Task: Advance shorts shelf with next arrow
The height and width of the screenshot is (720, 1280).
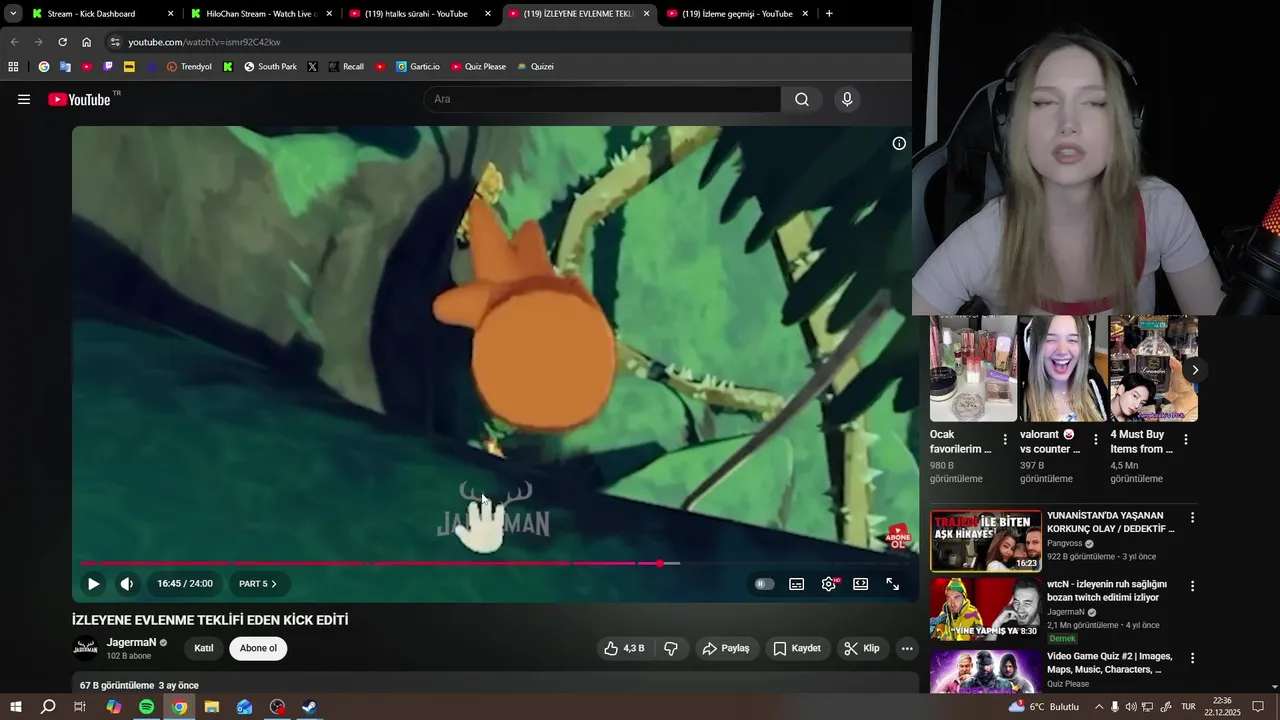Action: [1195, 370]
